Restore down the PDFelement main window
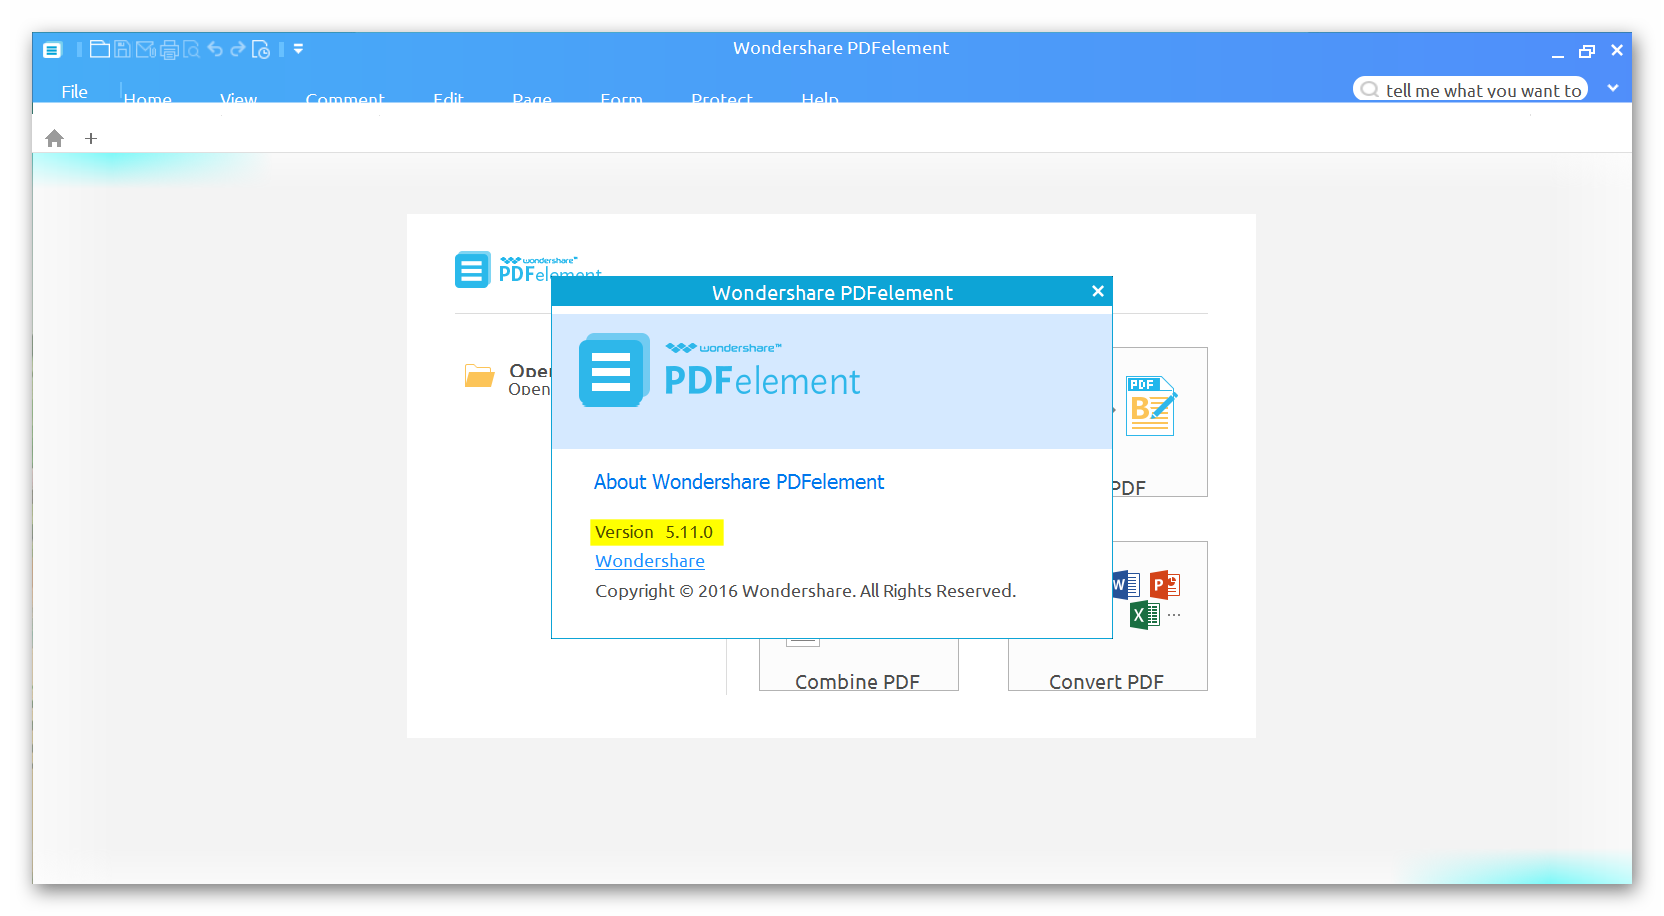Viewport: 1664px width, 916px height. pos(1587,51)
